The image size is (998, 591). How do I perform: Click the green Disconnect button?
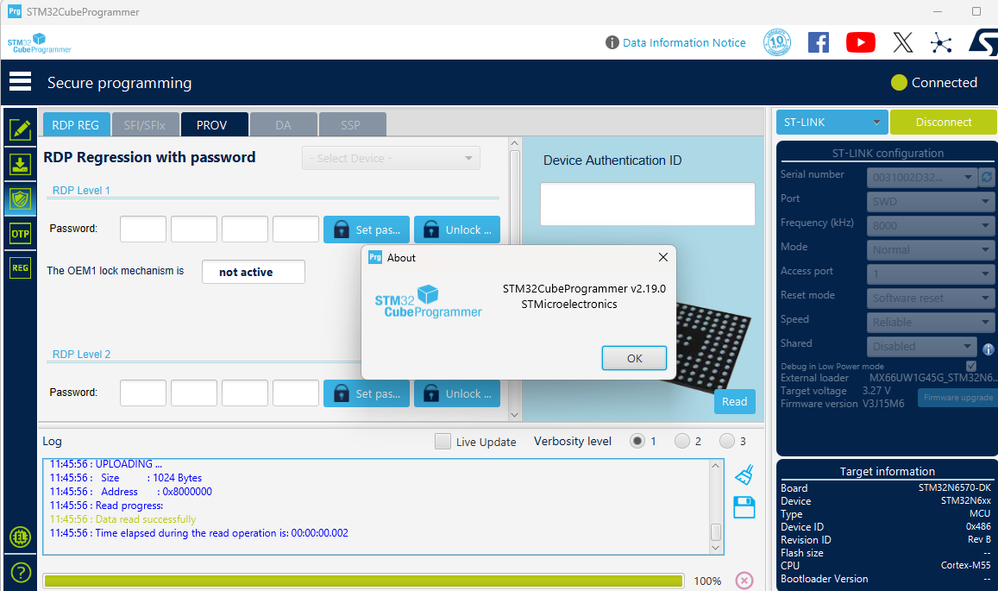[943, 122]
